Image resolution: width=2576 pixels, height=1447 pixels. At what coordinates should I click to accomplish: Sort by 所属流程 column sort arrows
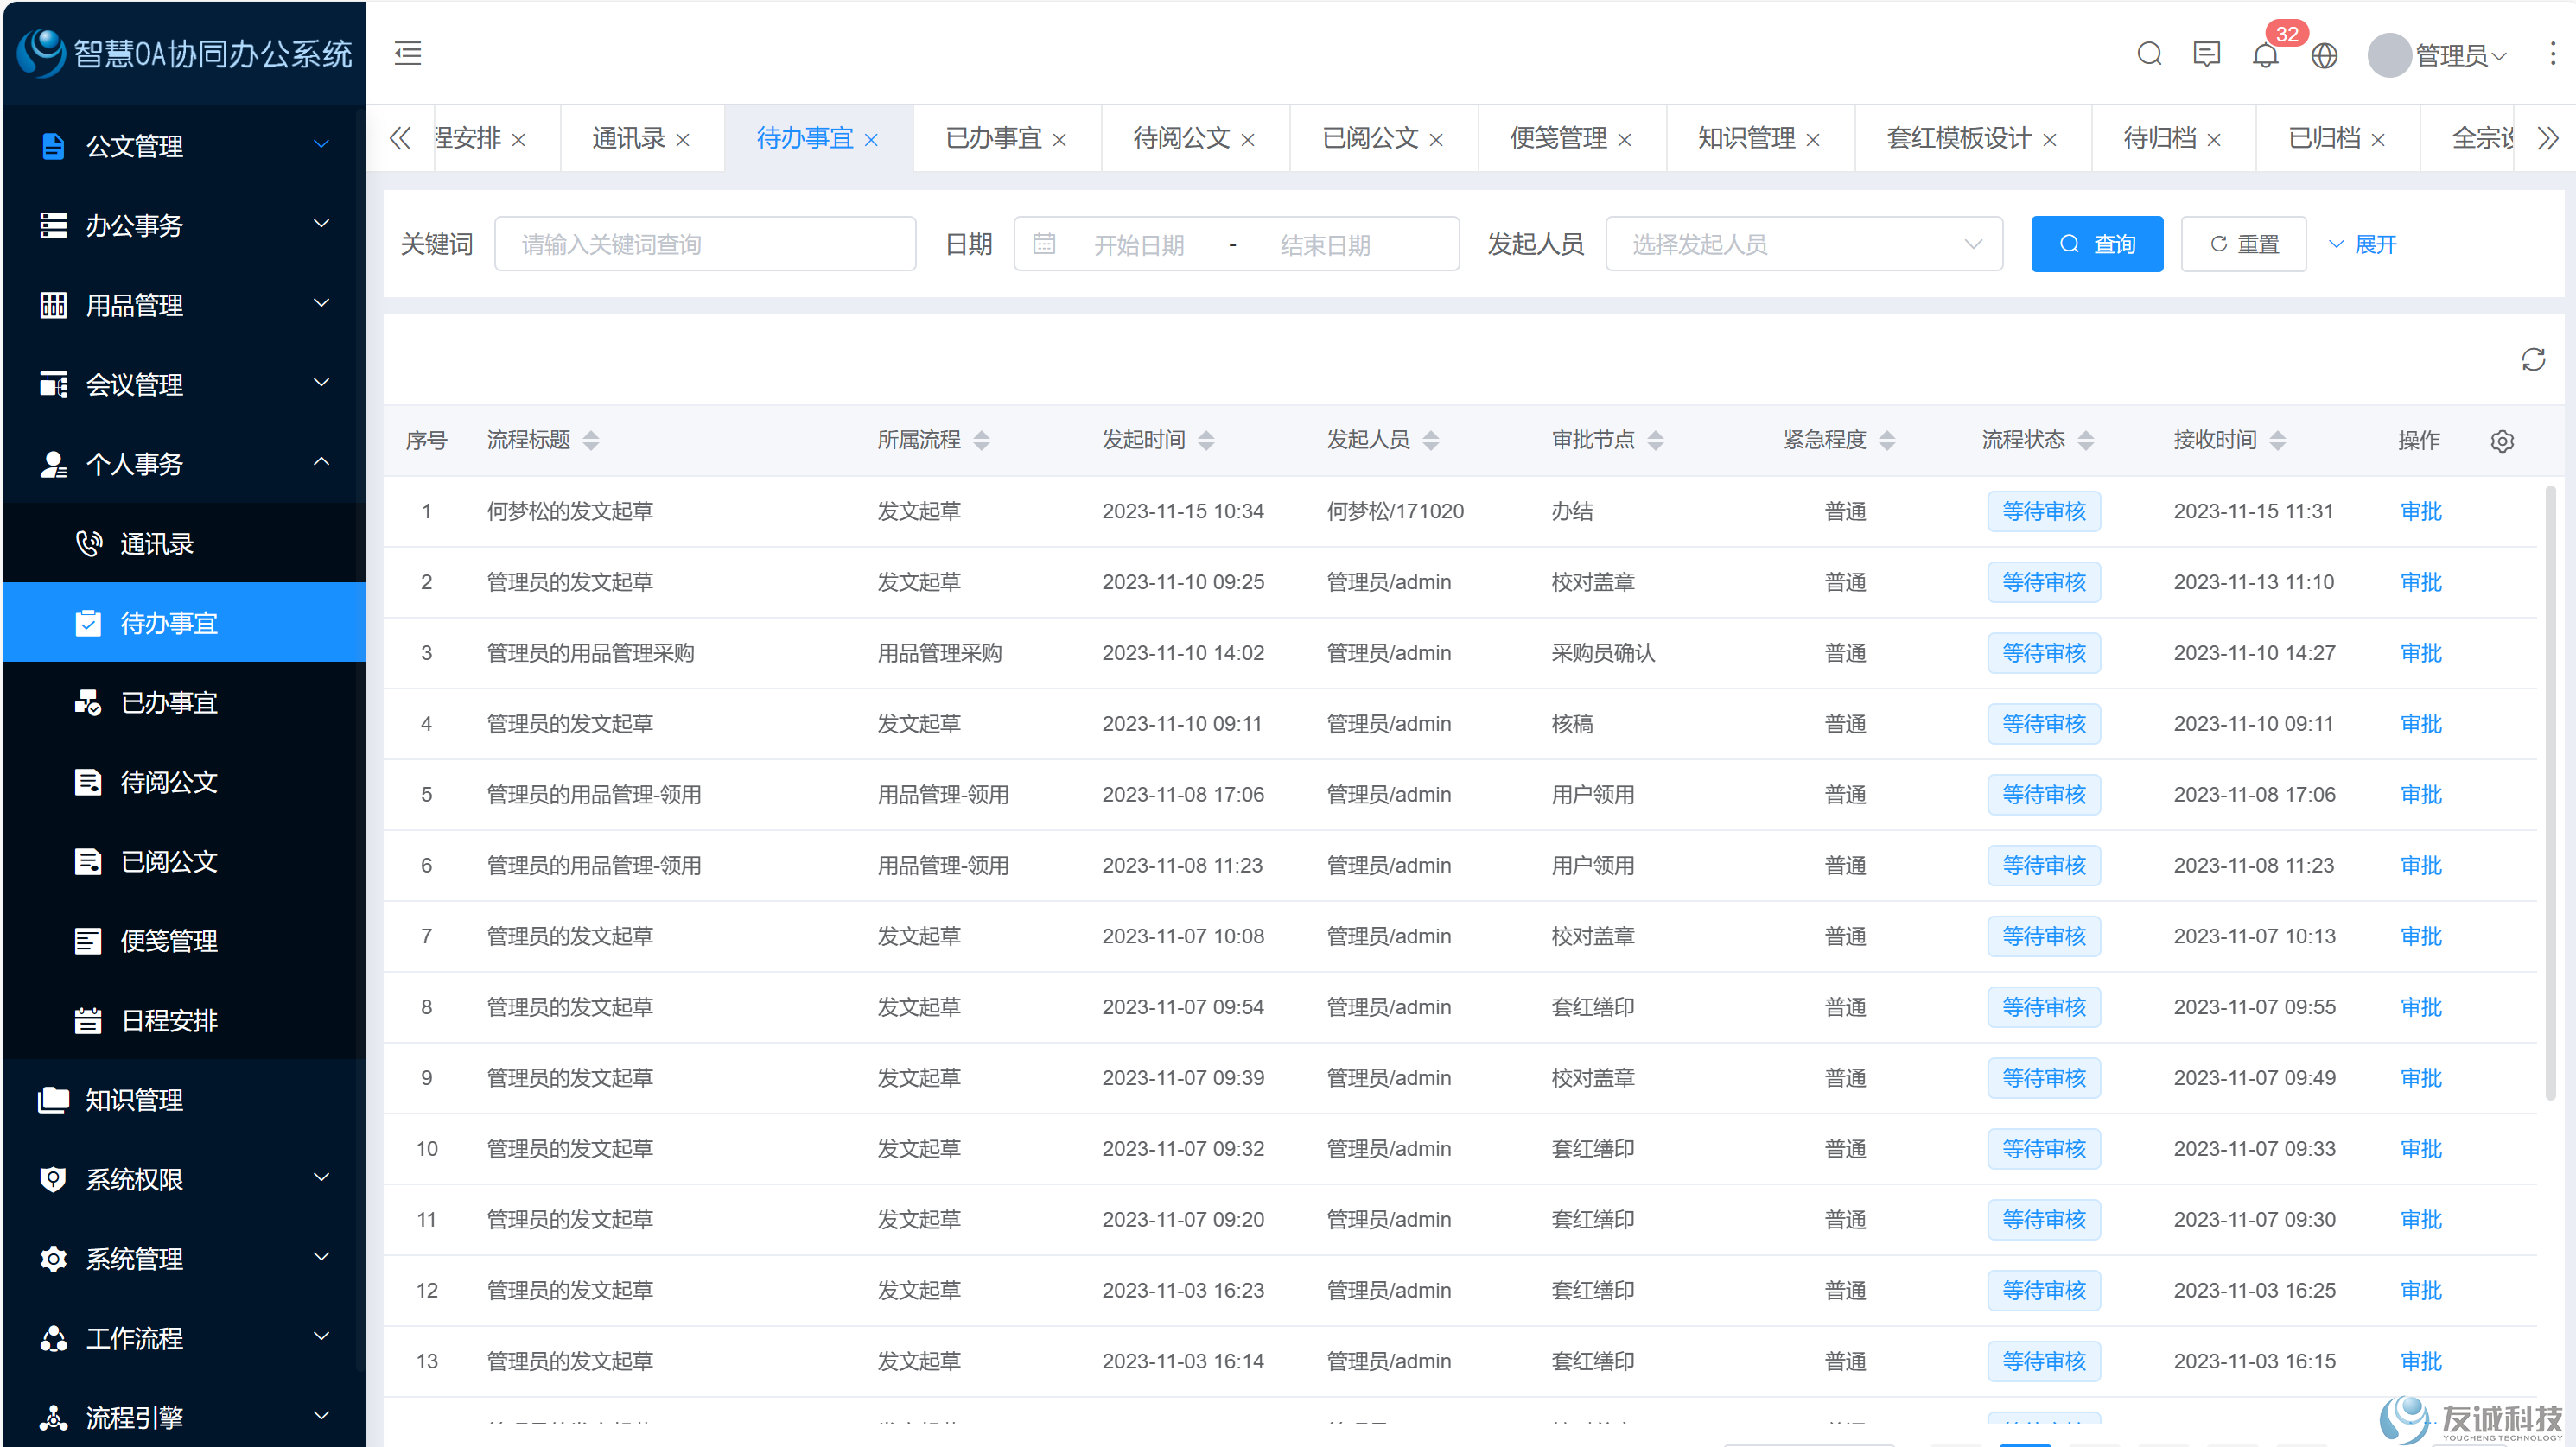coord(981,441)
